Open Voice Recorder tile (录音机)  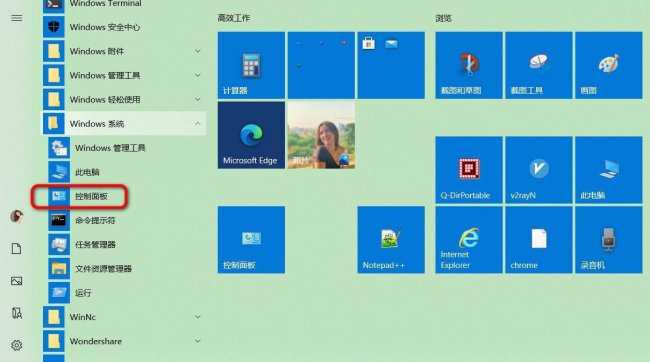609,240
